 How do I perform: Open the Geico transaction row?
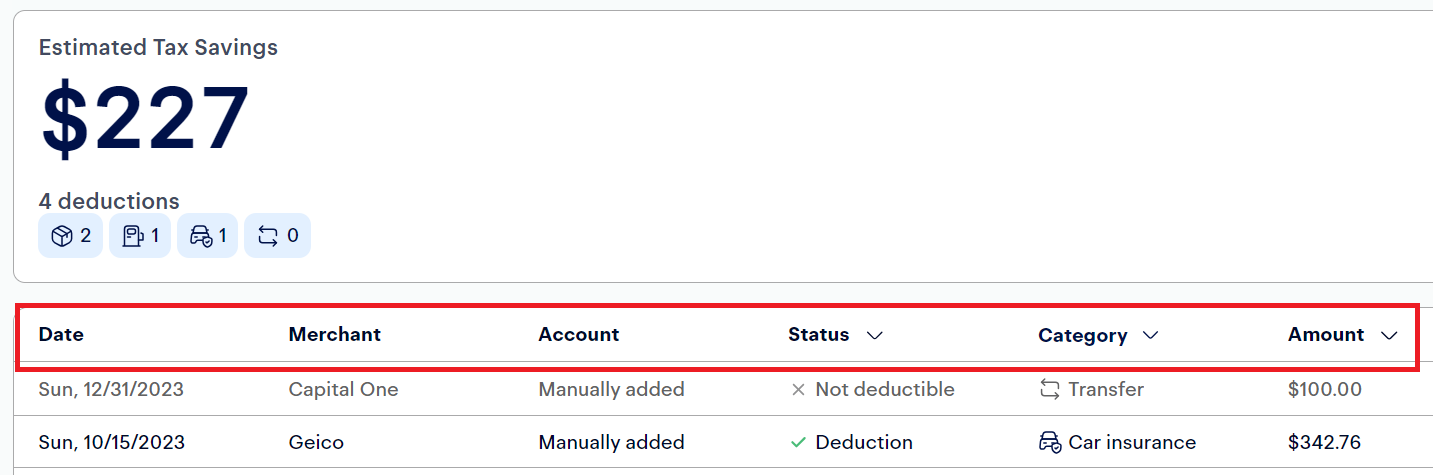[723, 442]
